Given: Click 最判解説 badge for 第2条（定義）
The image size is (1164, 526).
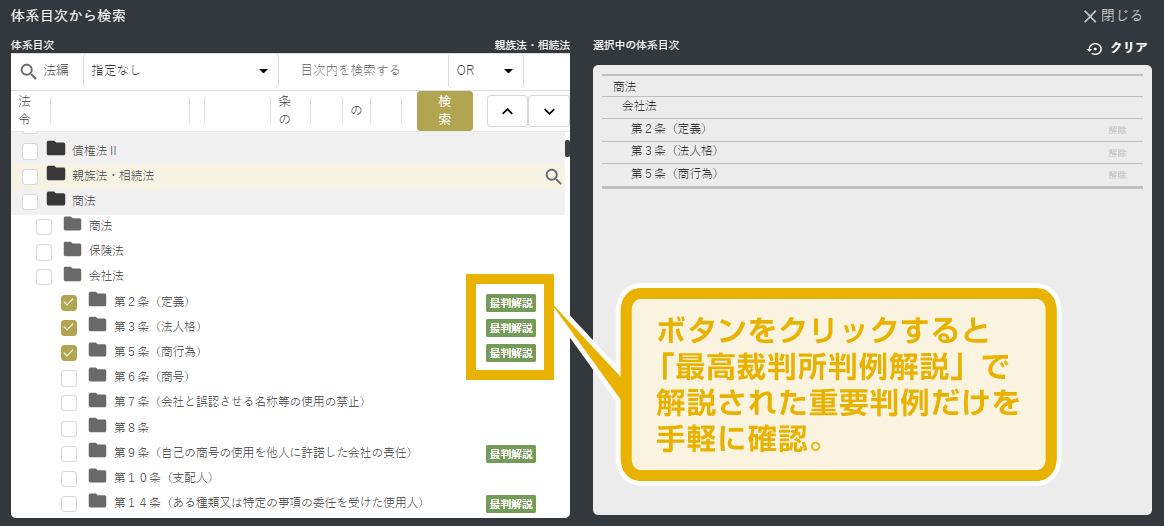Looking at the screenshot, I should pos(510,303).
